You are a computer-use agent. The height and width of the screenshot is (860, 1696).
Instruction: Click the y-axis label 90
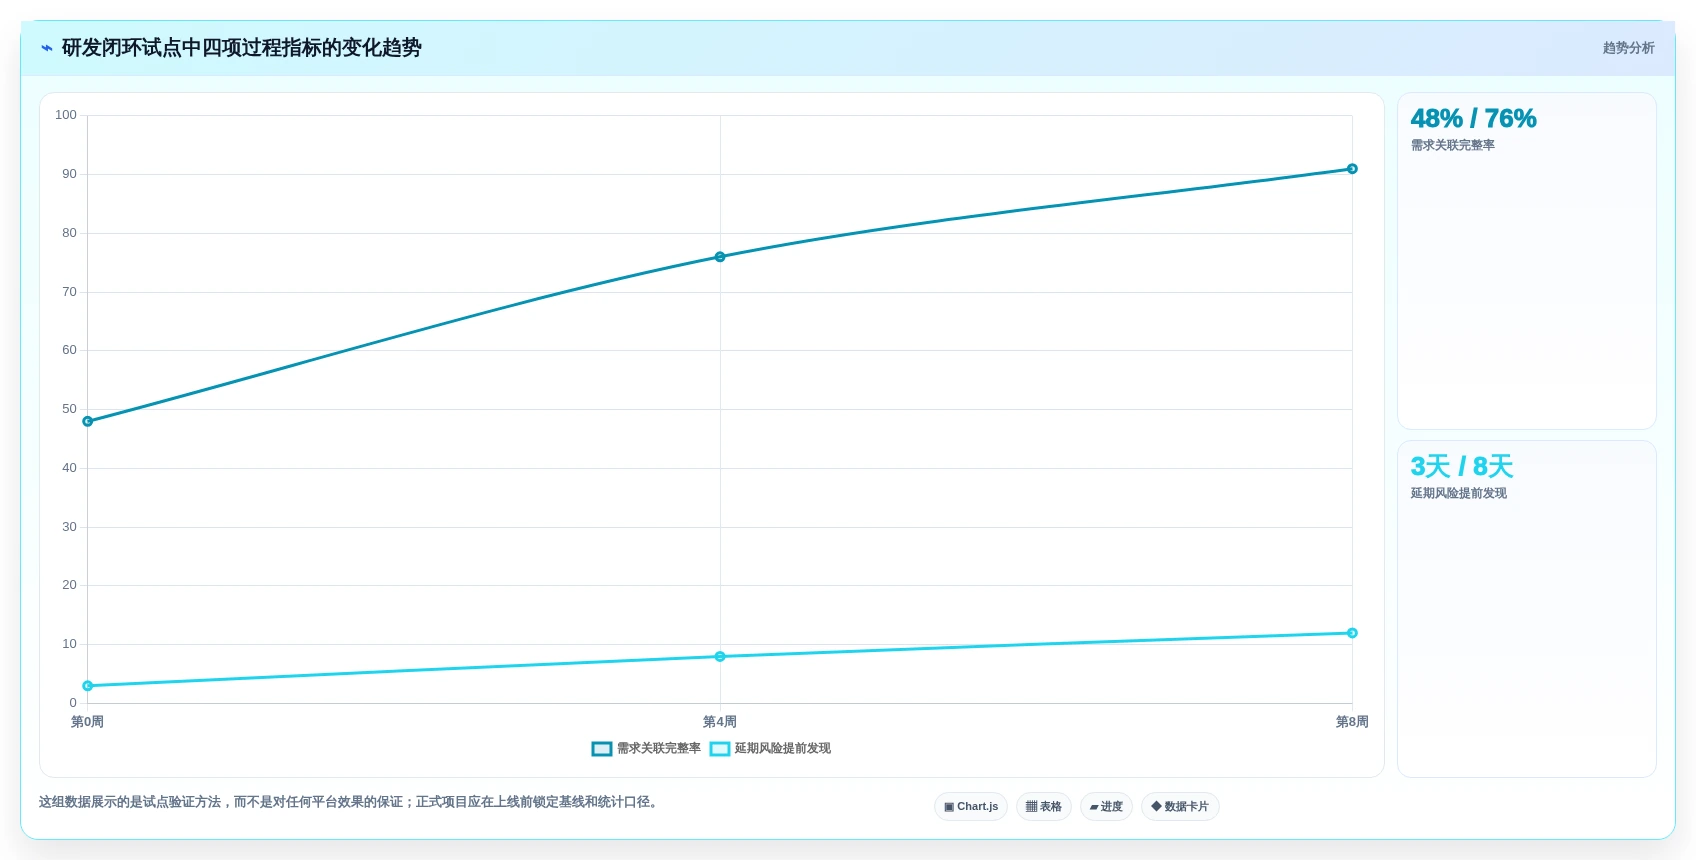point(69,174)
